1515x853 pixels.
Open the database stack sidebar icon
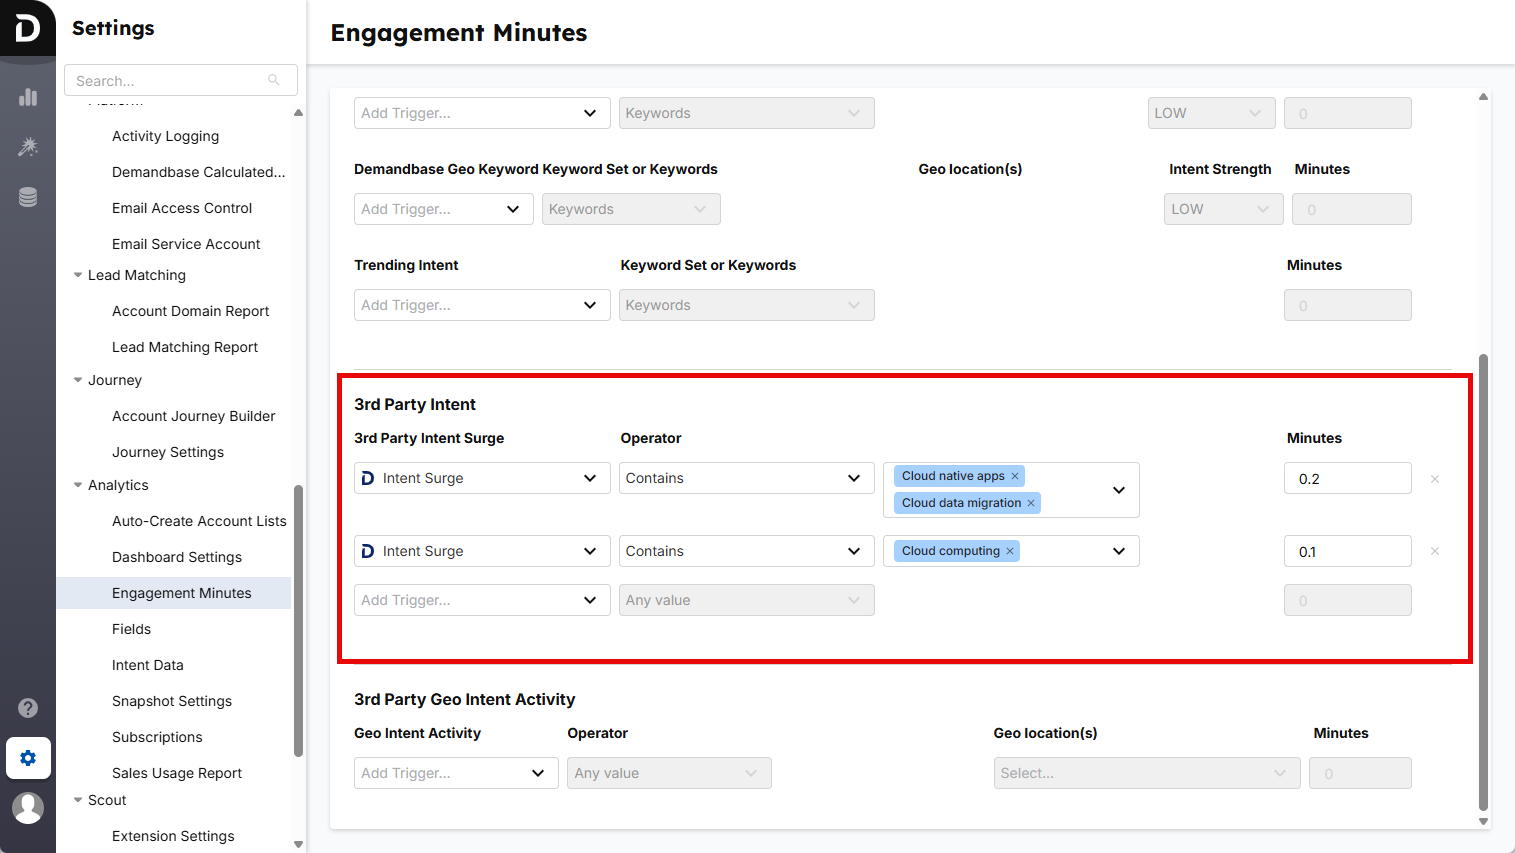(28, 197)
